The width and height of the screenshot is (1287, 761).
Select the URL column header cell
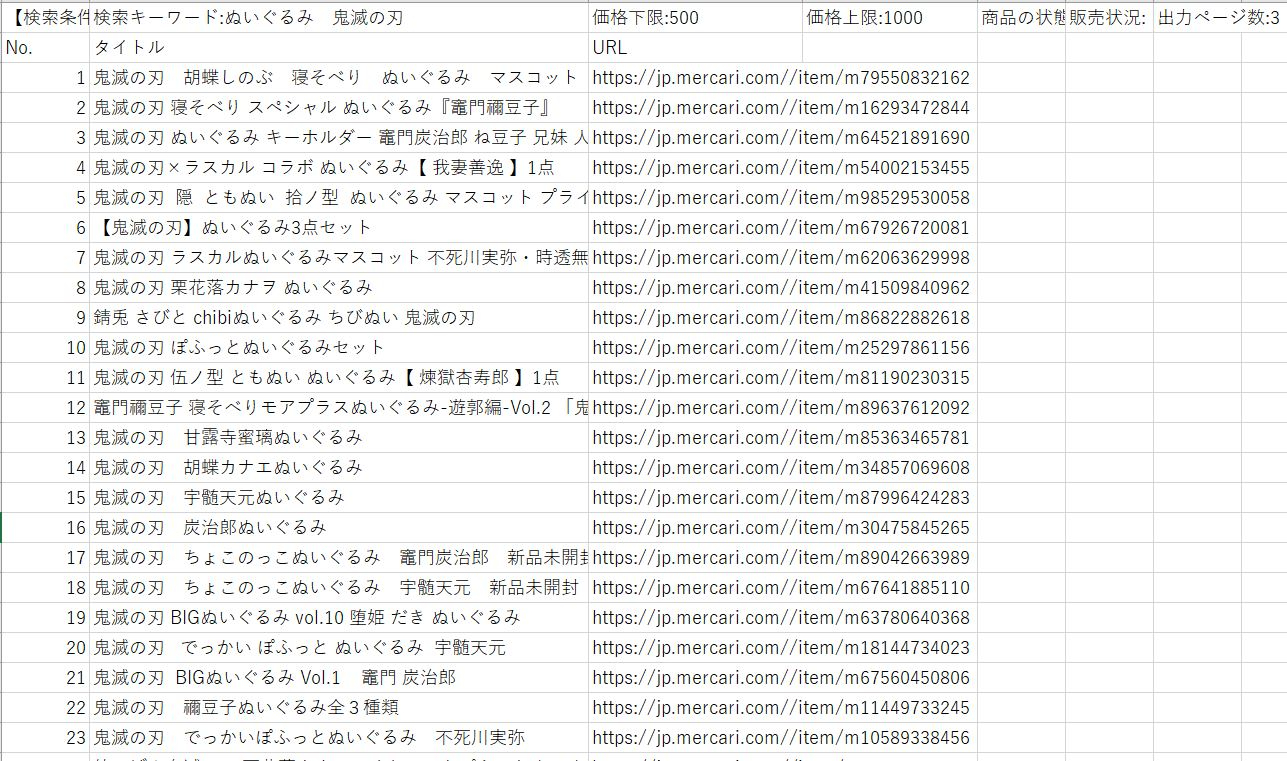(x=695, y=47)
